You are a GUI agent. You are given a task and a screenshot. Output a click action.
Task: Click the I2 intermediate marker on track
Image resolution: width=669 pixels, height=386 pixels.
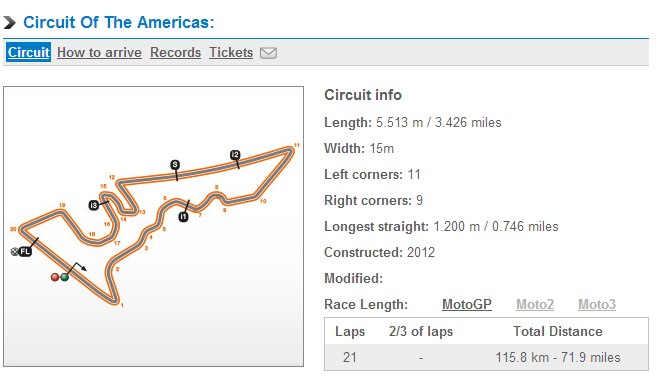(235, 154)
